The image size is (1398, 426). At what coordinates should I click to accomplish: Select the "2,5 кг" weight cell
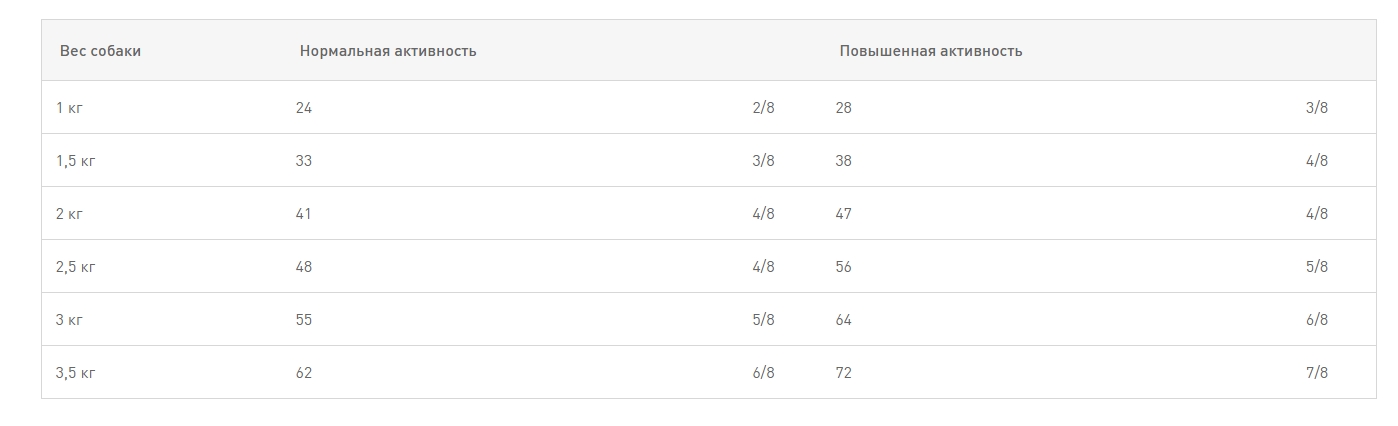tap(76, 267)
